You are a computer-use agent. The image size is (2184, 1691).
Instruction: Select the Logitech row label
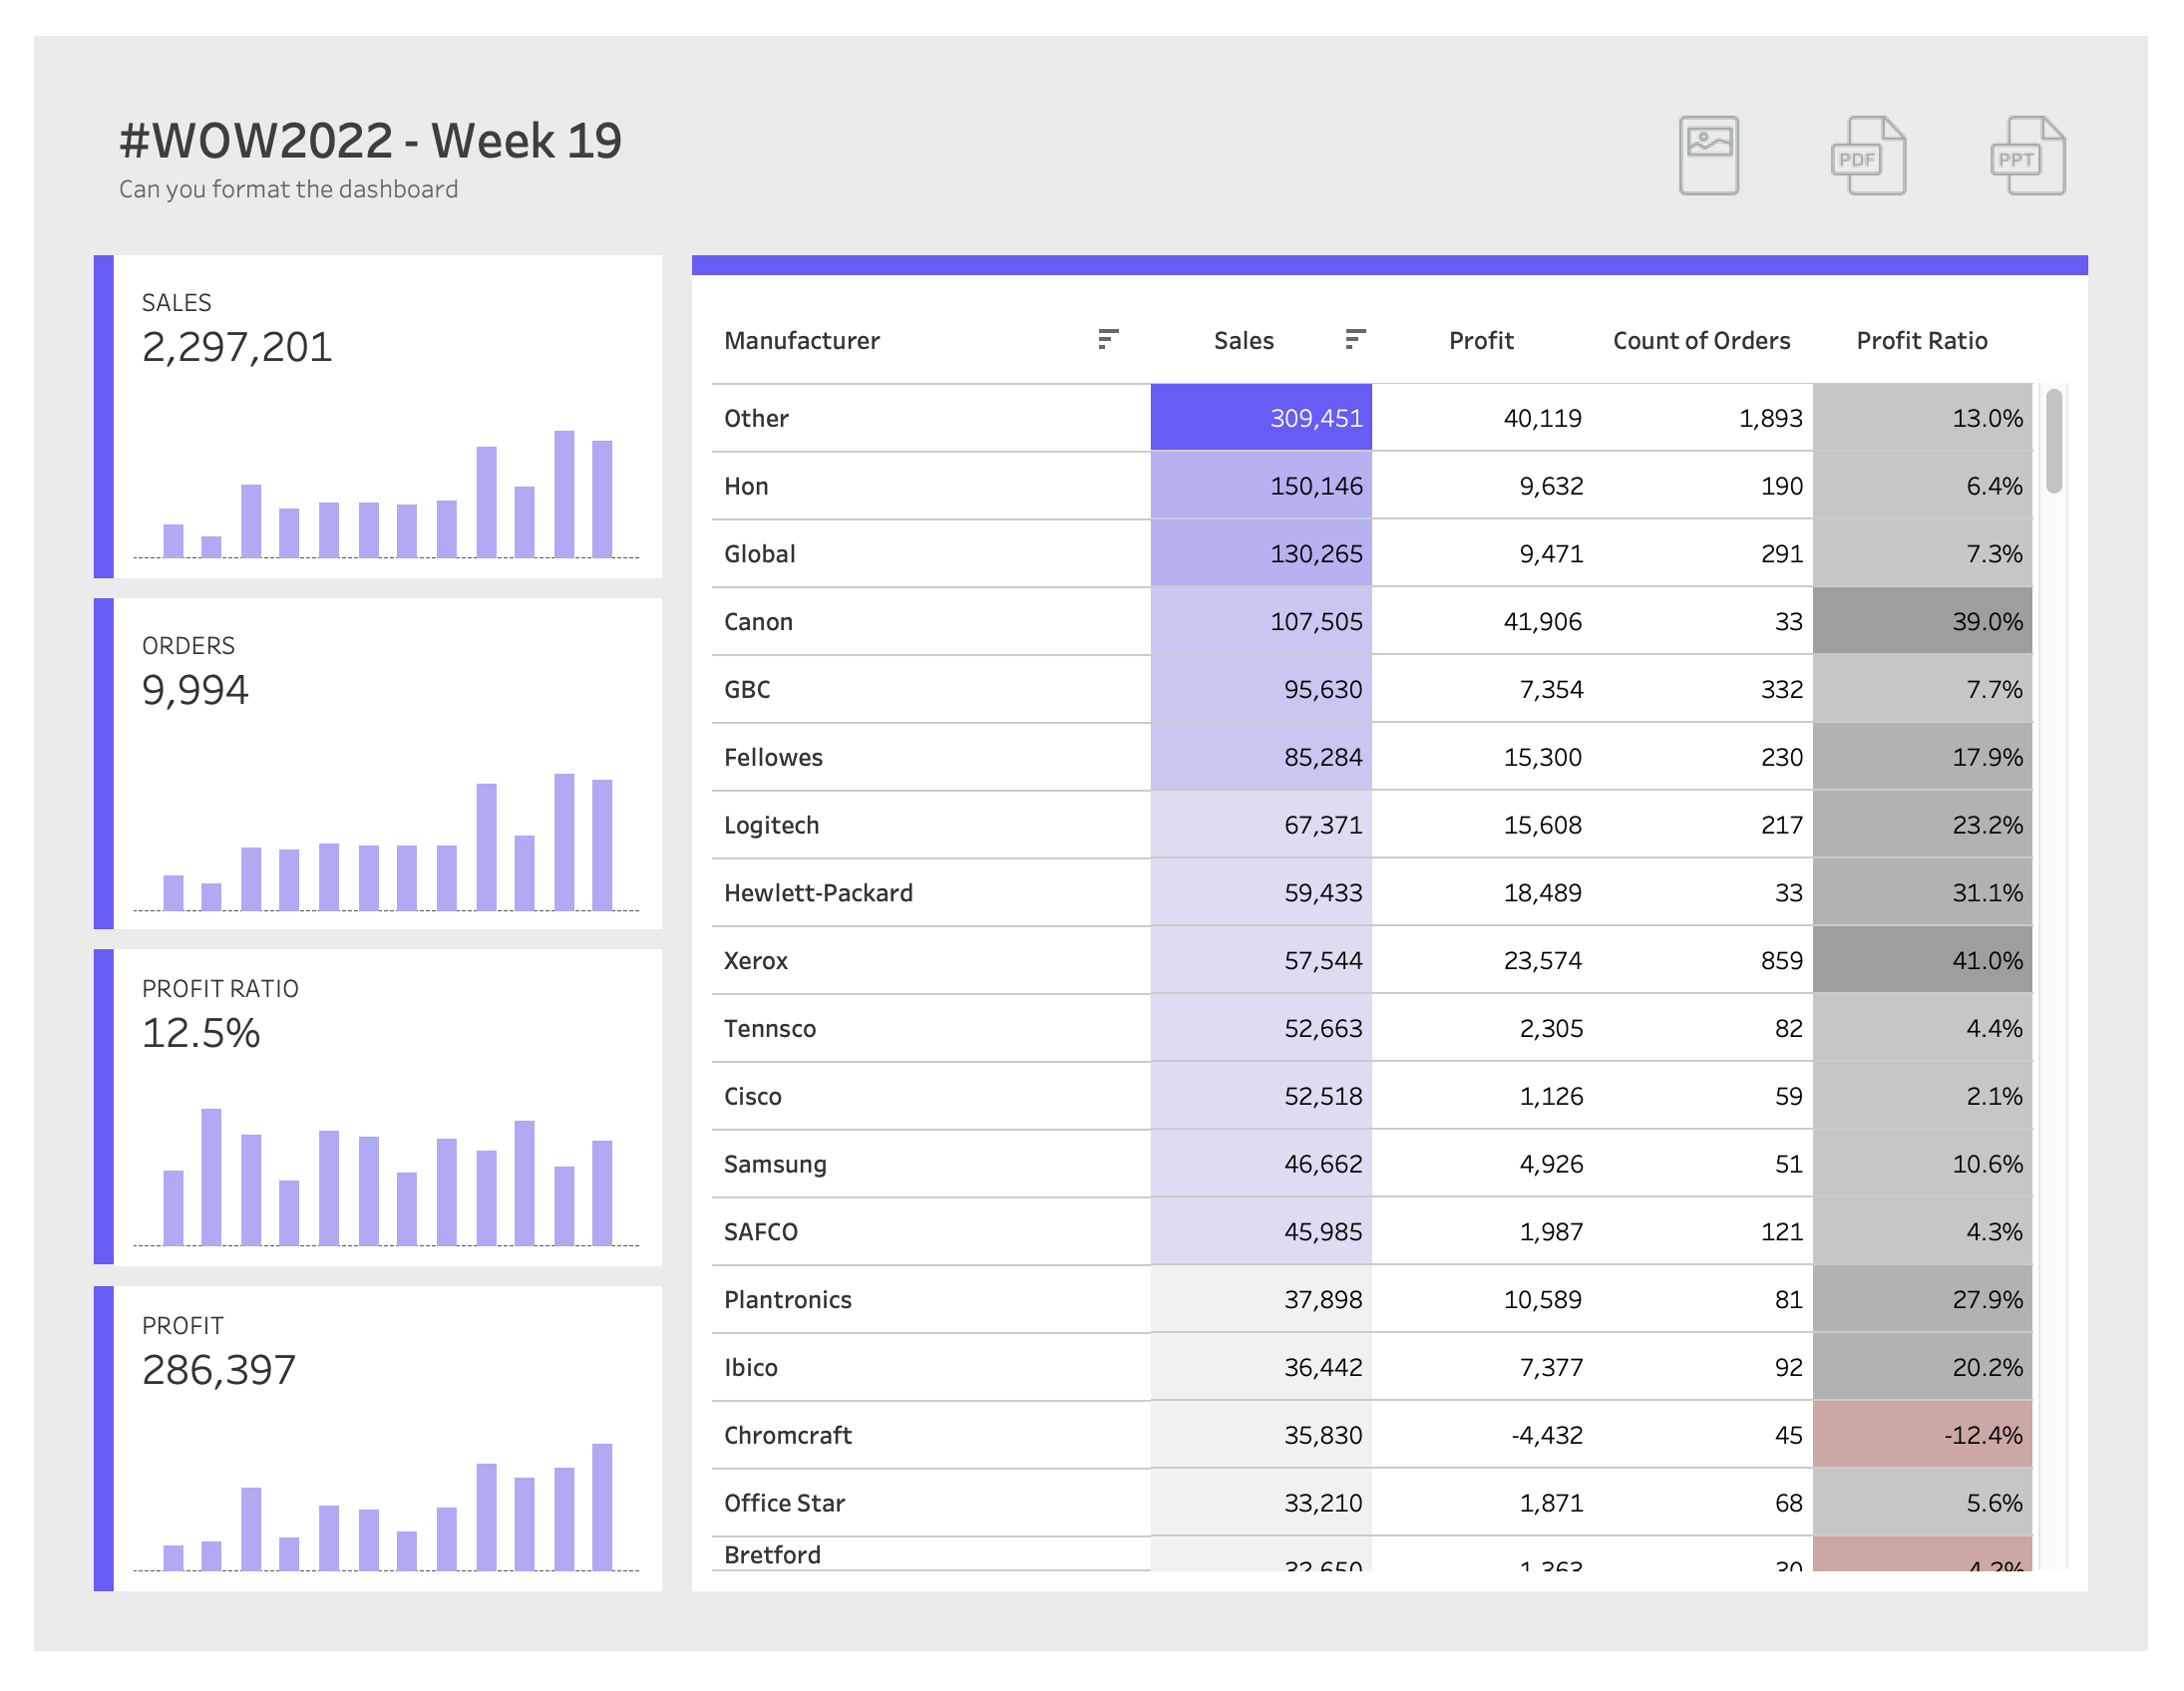(x=771, y=825)
